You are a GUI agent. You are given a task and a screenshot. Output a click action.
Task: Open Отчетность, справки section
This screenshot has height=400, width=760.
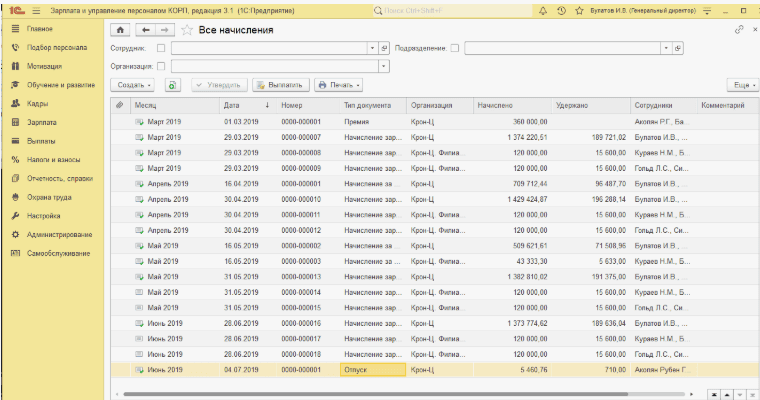(x=52, y=179)
